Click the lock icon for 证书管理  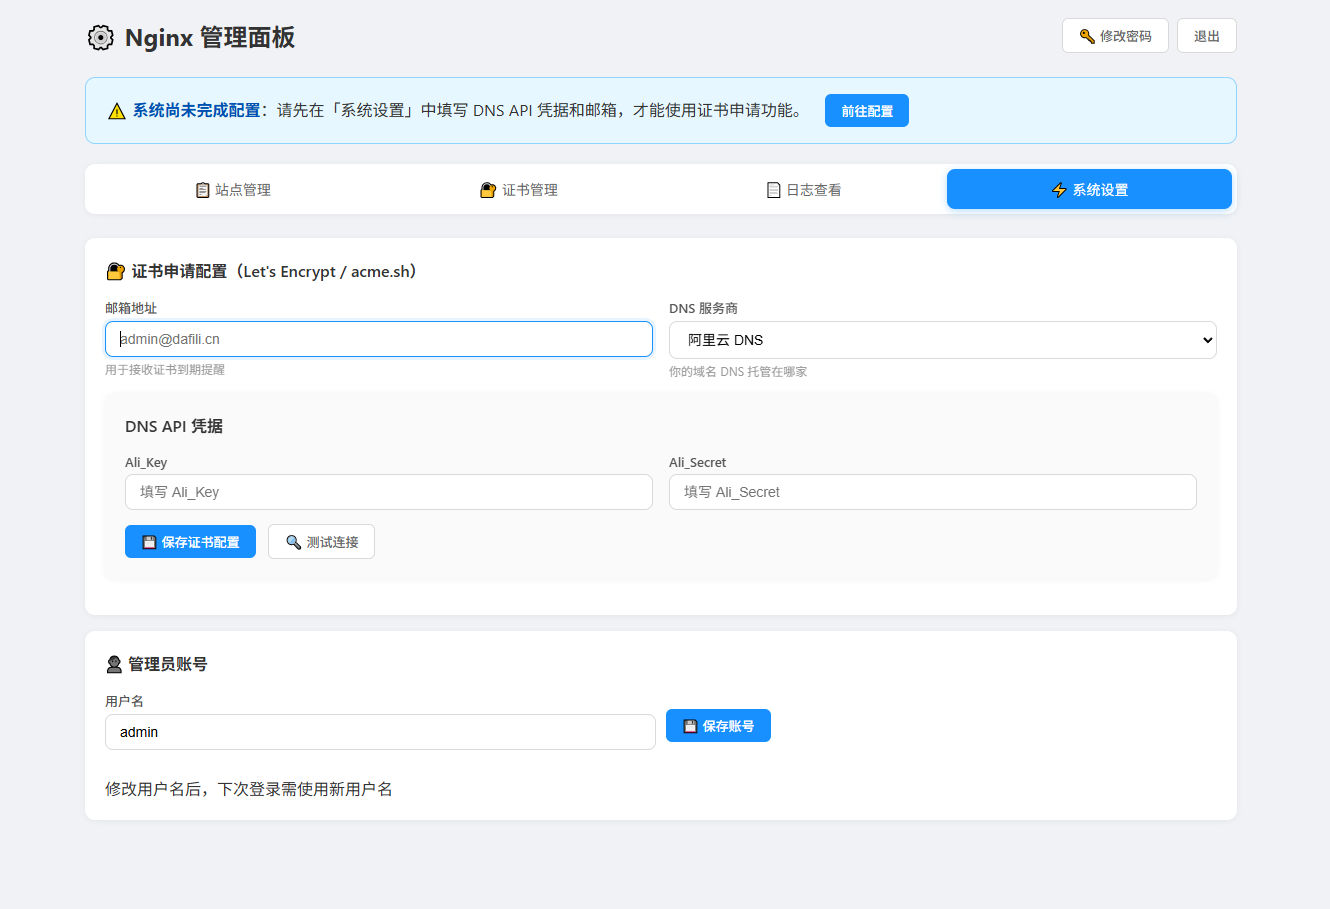click(488, 190)
